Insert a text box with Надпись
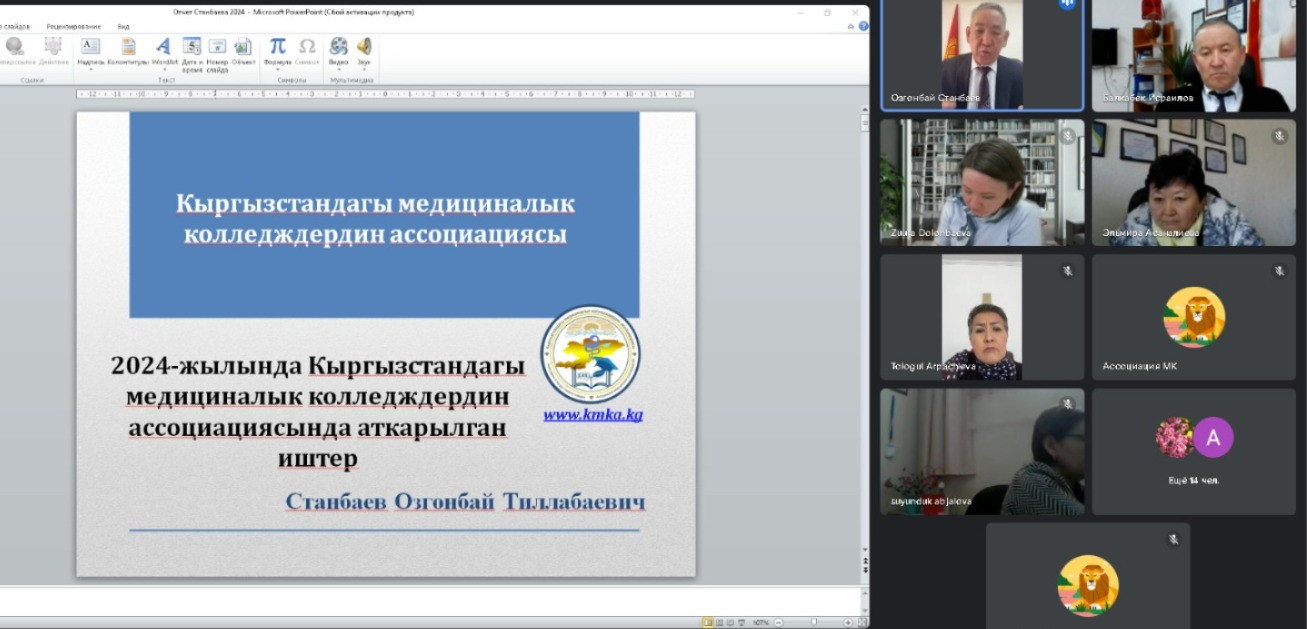The height and width of the screenshot is (629, 1307). coord(90,52)
